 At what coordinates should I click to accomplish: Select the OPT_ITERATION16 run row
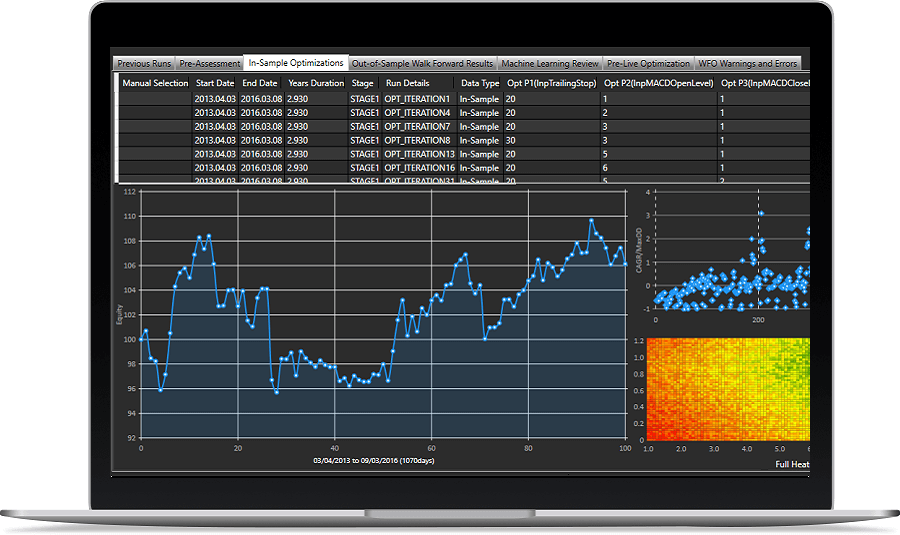click(x=464, y=168)
